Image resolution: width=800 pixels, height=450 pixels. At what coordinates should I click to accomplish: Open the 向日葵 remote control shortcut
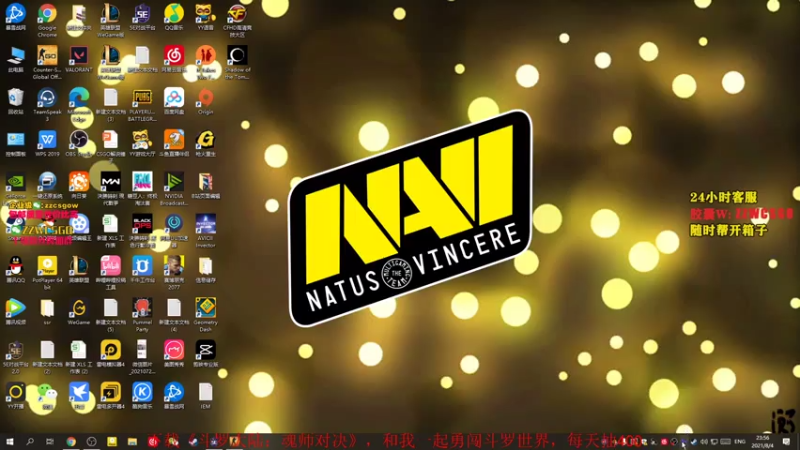79,185
